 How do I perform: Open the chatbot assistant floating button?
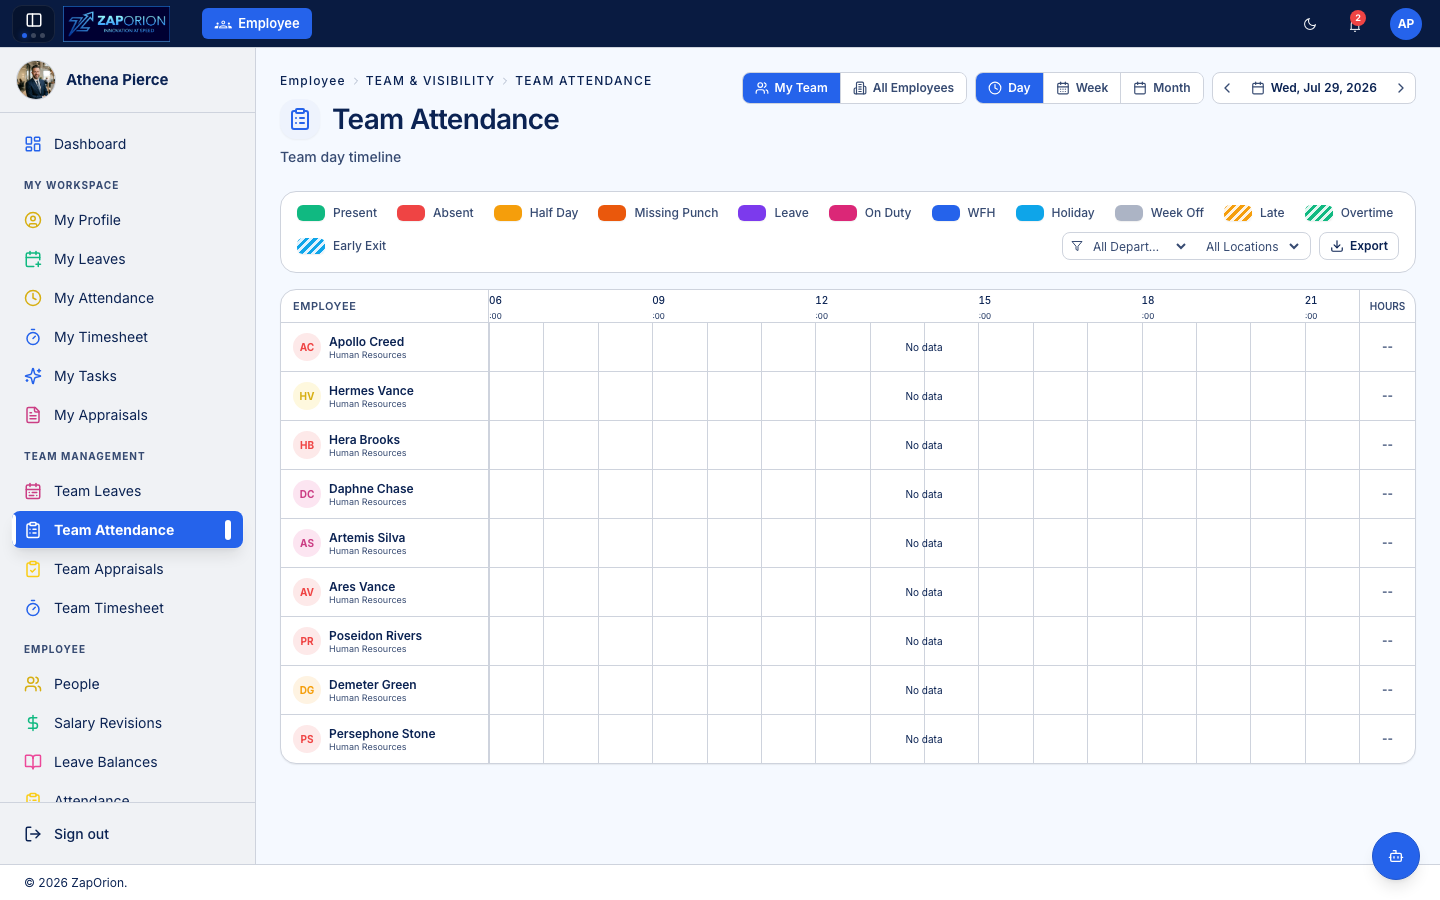1396,856
